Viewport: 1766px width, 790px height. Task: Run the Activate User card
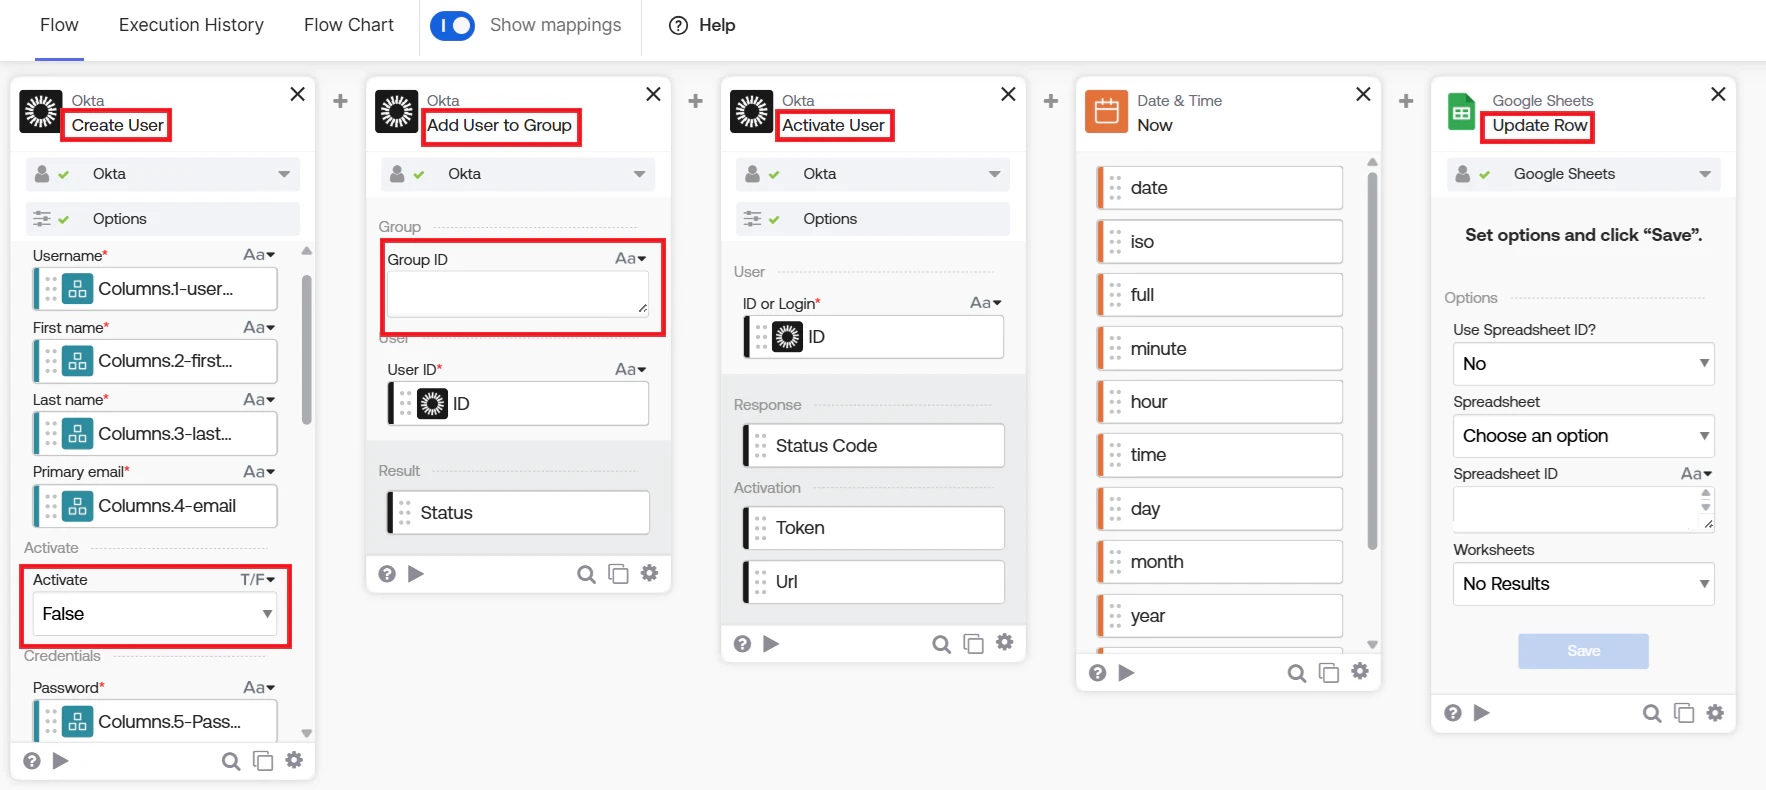pos(771,644)
